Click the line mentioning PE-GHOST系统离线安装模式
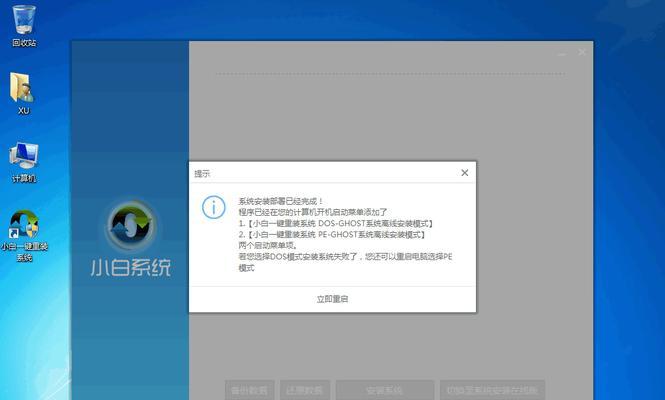The width and height of the screenshot is (665, 400). tap(332, 234)
